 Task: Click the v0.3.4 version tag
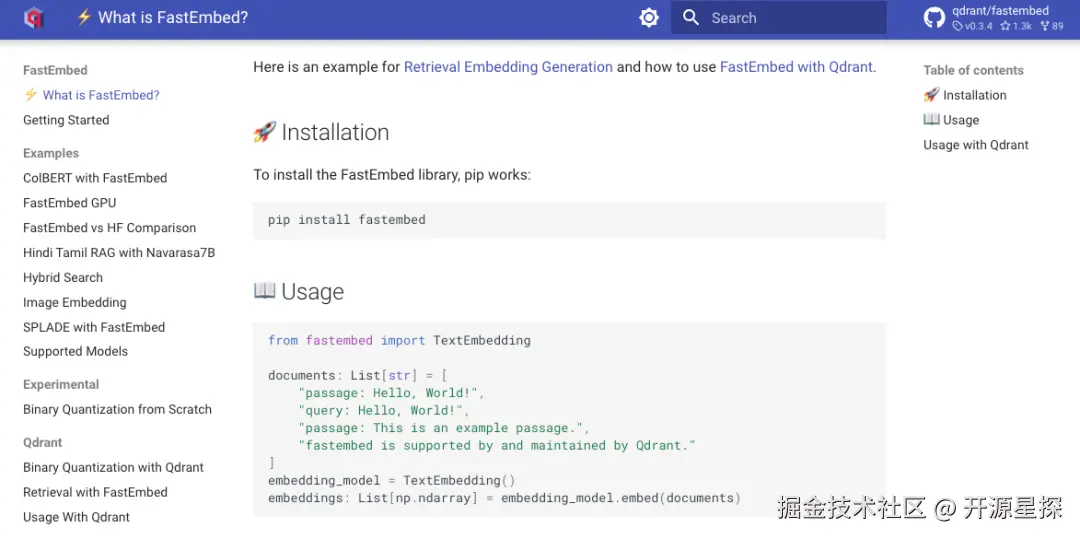pyautogui.click(x=973, y=26)
